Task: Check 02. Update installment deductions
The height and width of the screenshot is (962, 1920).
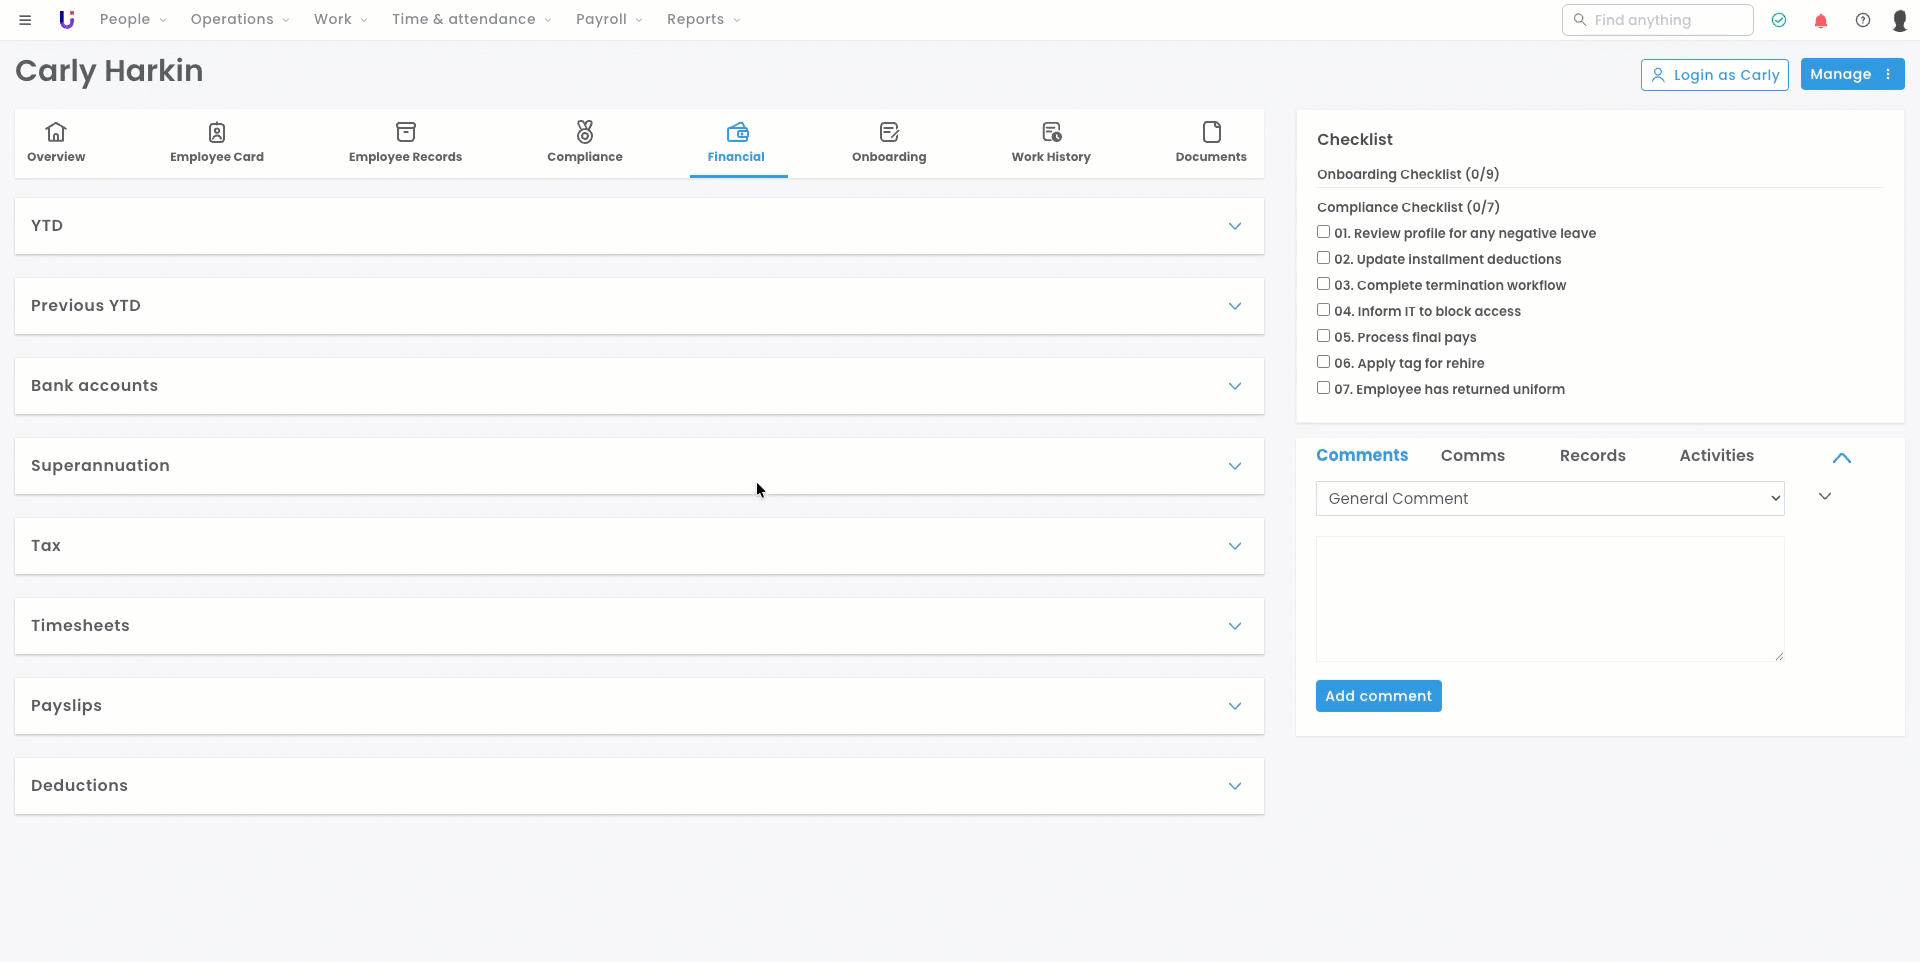Action: tap(1323, 258)
